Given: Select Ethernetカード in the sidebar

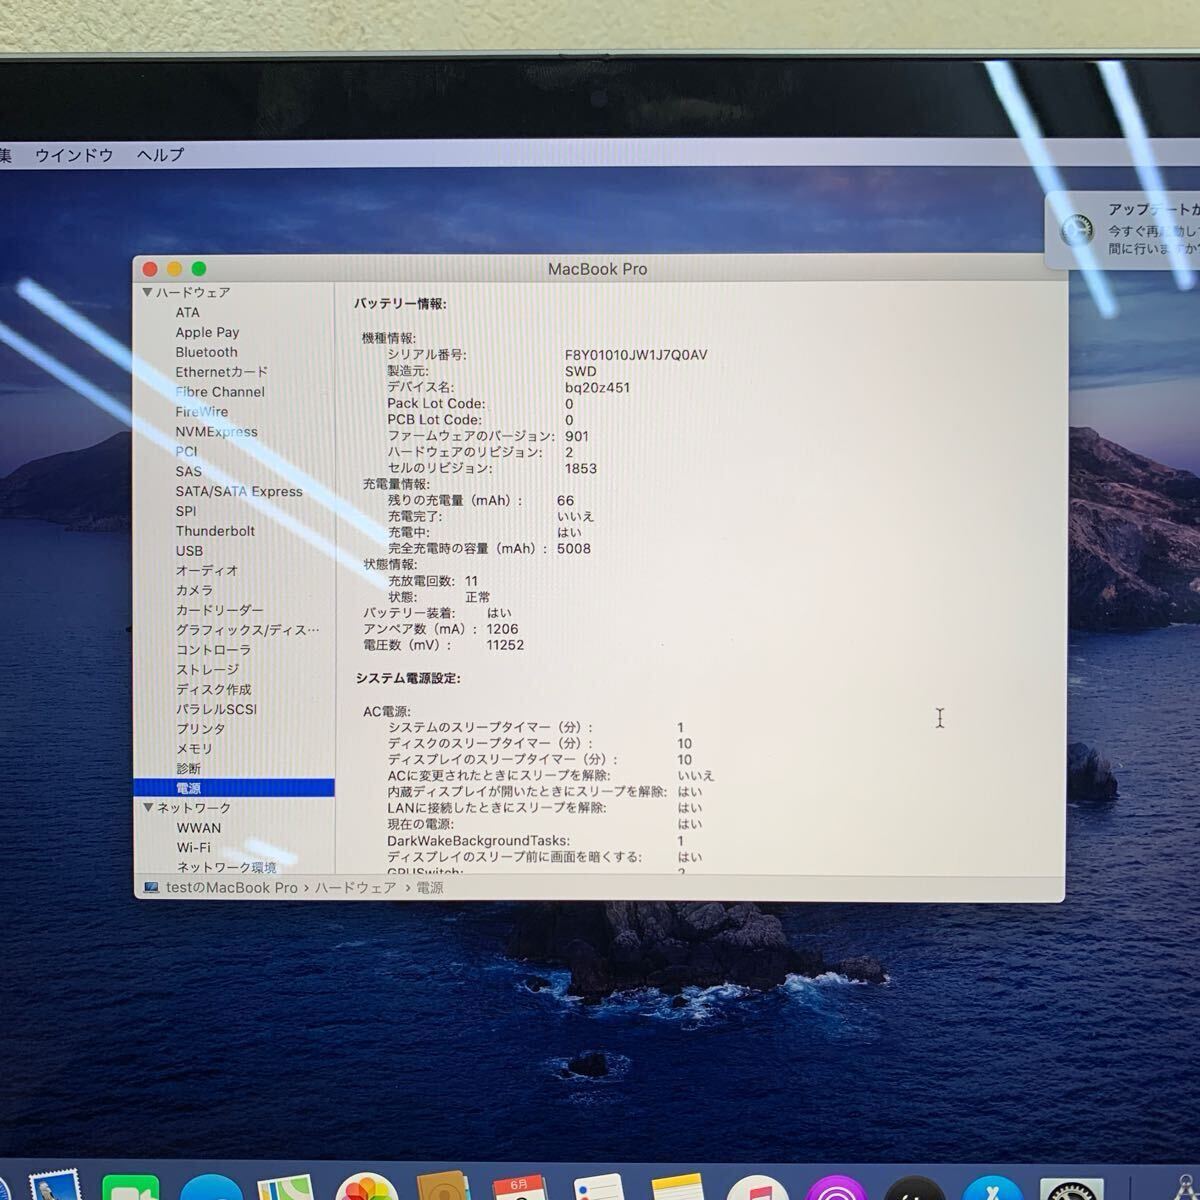Looking at the screenshot, I should click(x=221, y=372).
